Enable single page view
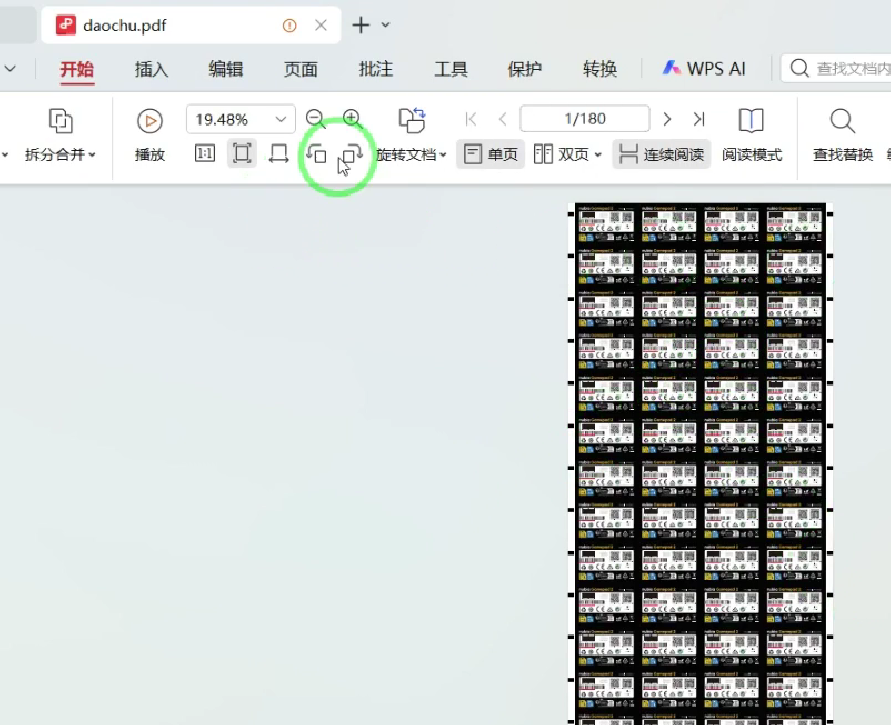Image resolution: width=891 pixels, height=725 pixels. [x=490, y=154]
